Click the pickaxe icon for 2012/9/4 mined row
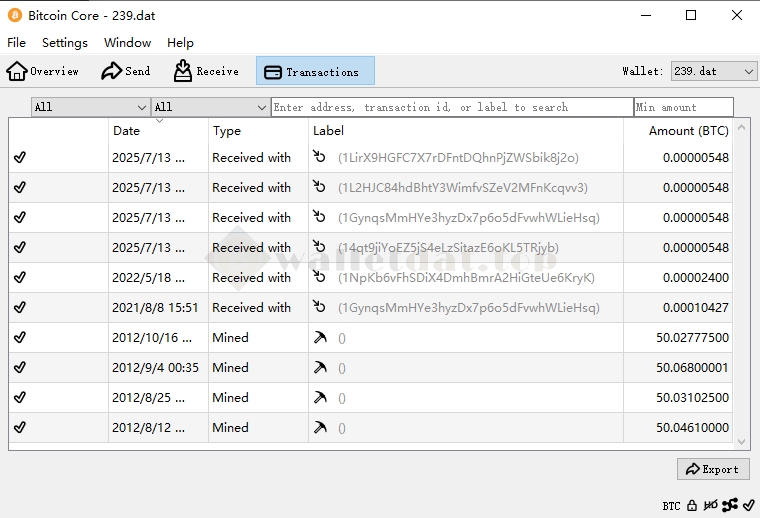760x518 pixels. tap(320, 368)
